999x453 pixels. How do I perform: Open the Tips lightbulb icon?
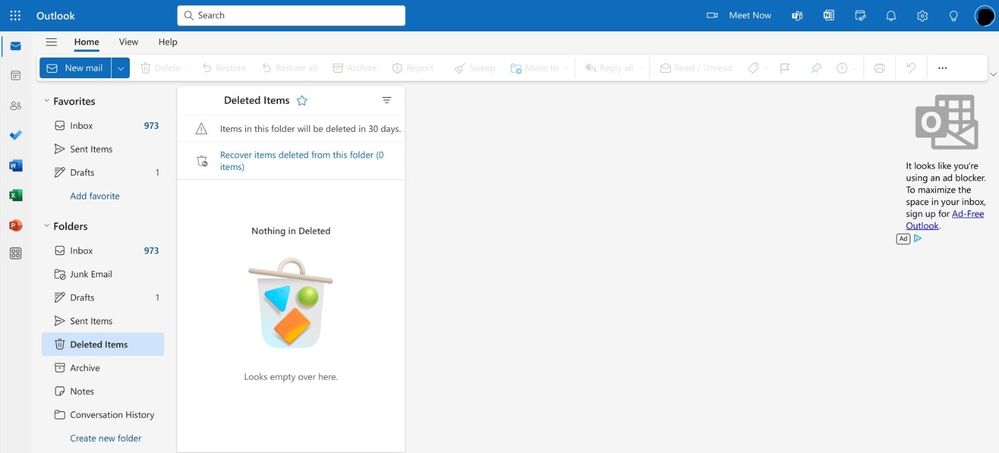[x=953, y=15]
